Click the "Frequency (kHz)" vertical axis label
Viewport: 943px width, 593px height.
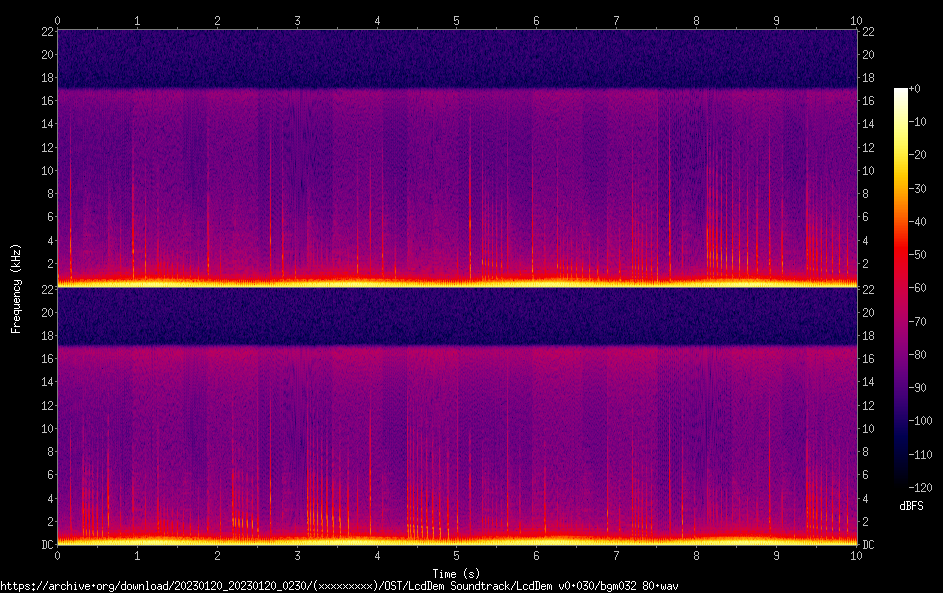pos(16,287)
